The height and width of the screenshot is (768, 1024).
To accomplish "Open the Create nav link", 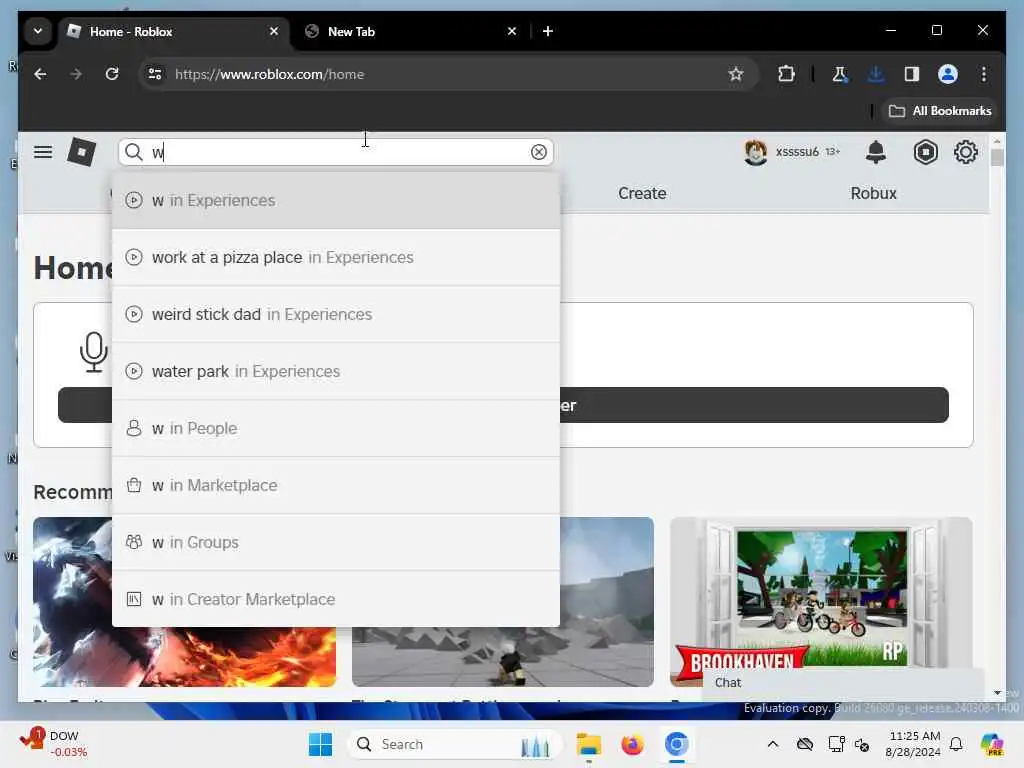I will (x=642, y=193).
